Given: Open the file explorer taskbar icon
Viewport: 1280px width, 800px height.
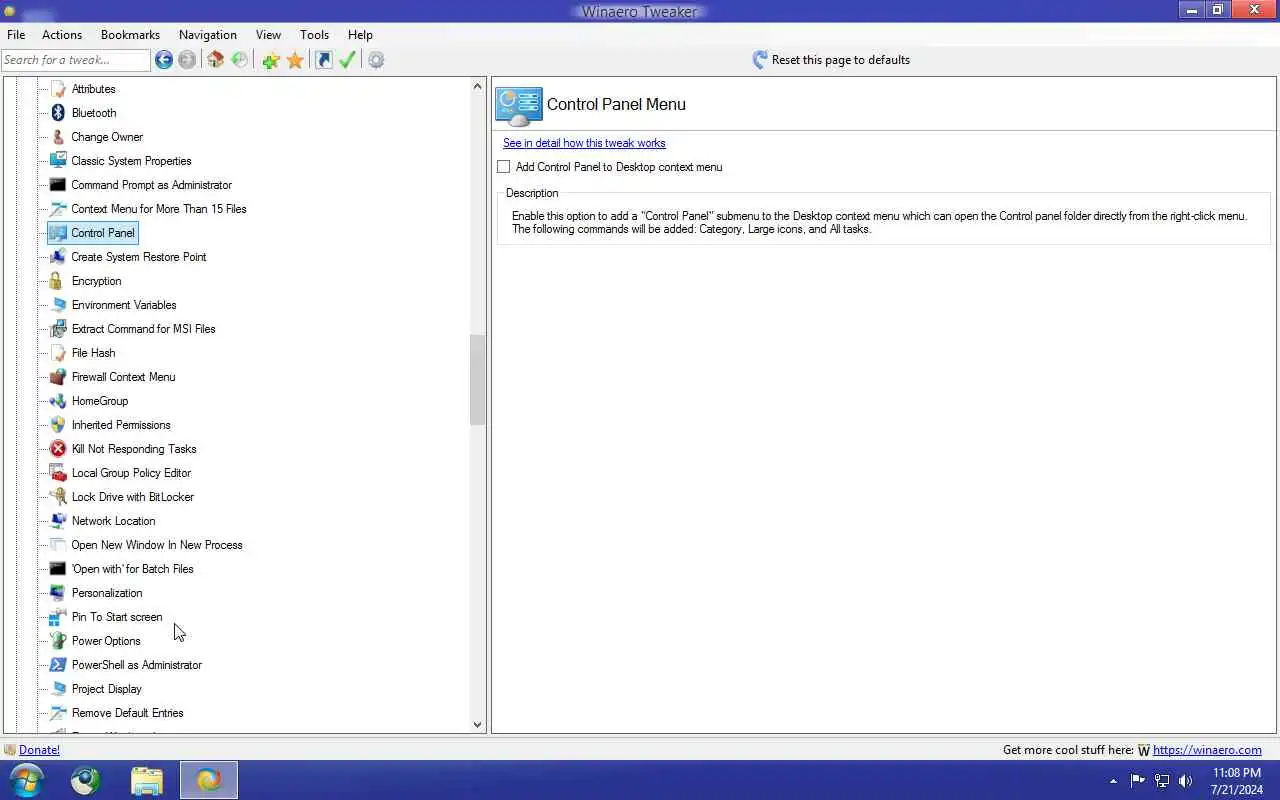Looking at the screenshot, I should pos(147,780).
